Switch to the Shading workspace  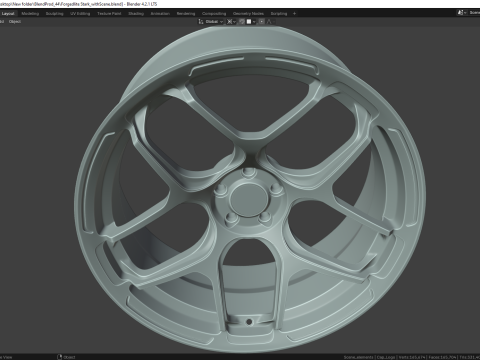point(136,14)
